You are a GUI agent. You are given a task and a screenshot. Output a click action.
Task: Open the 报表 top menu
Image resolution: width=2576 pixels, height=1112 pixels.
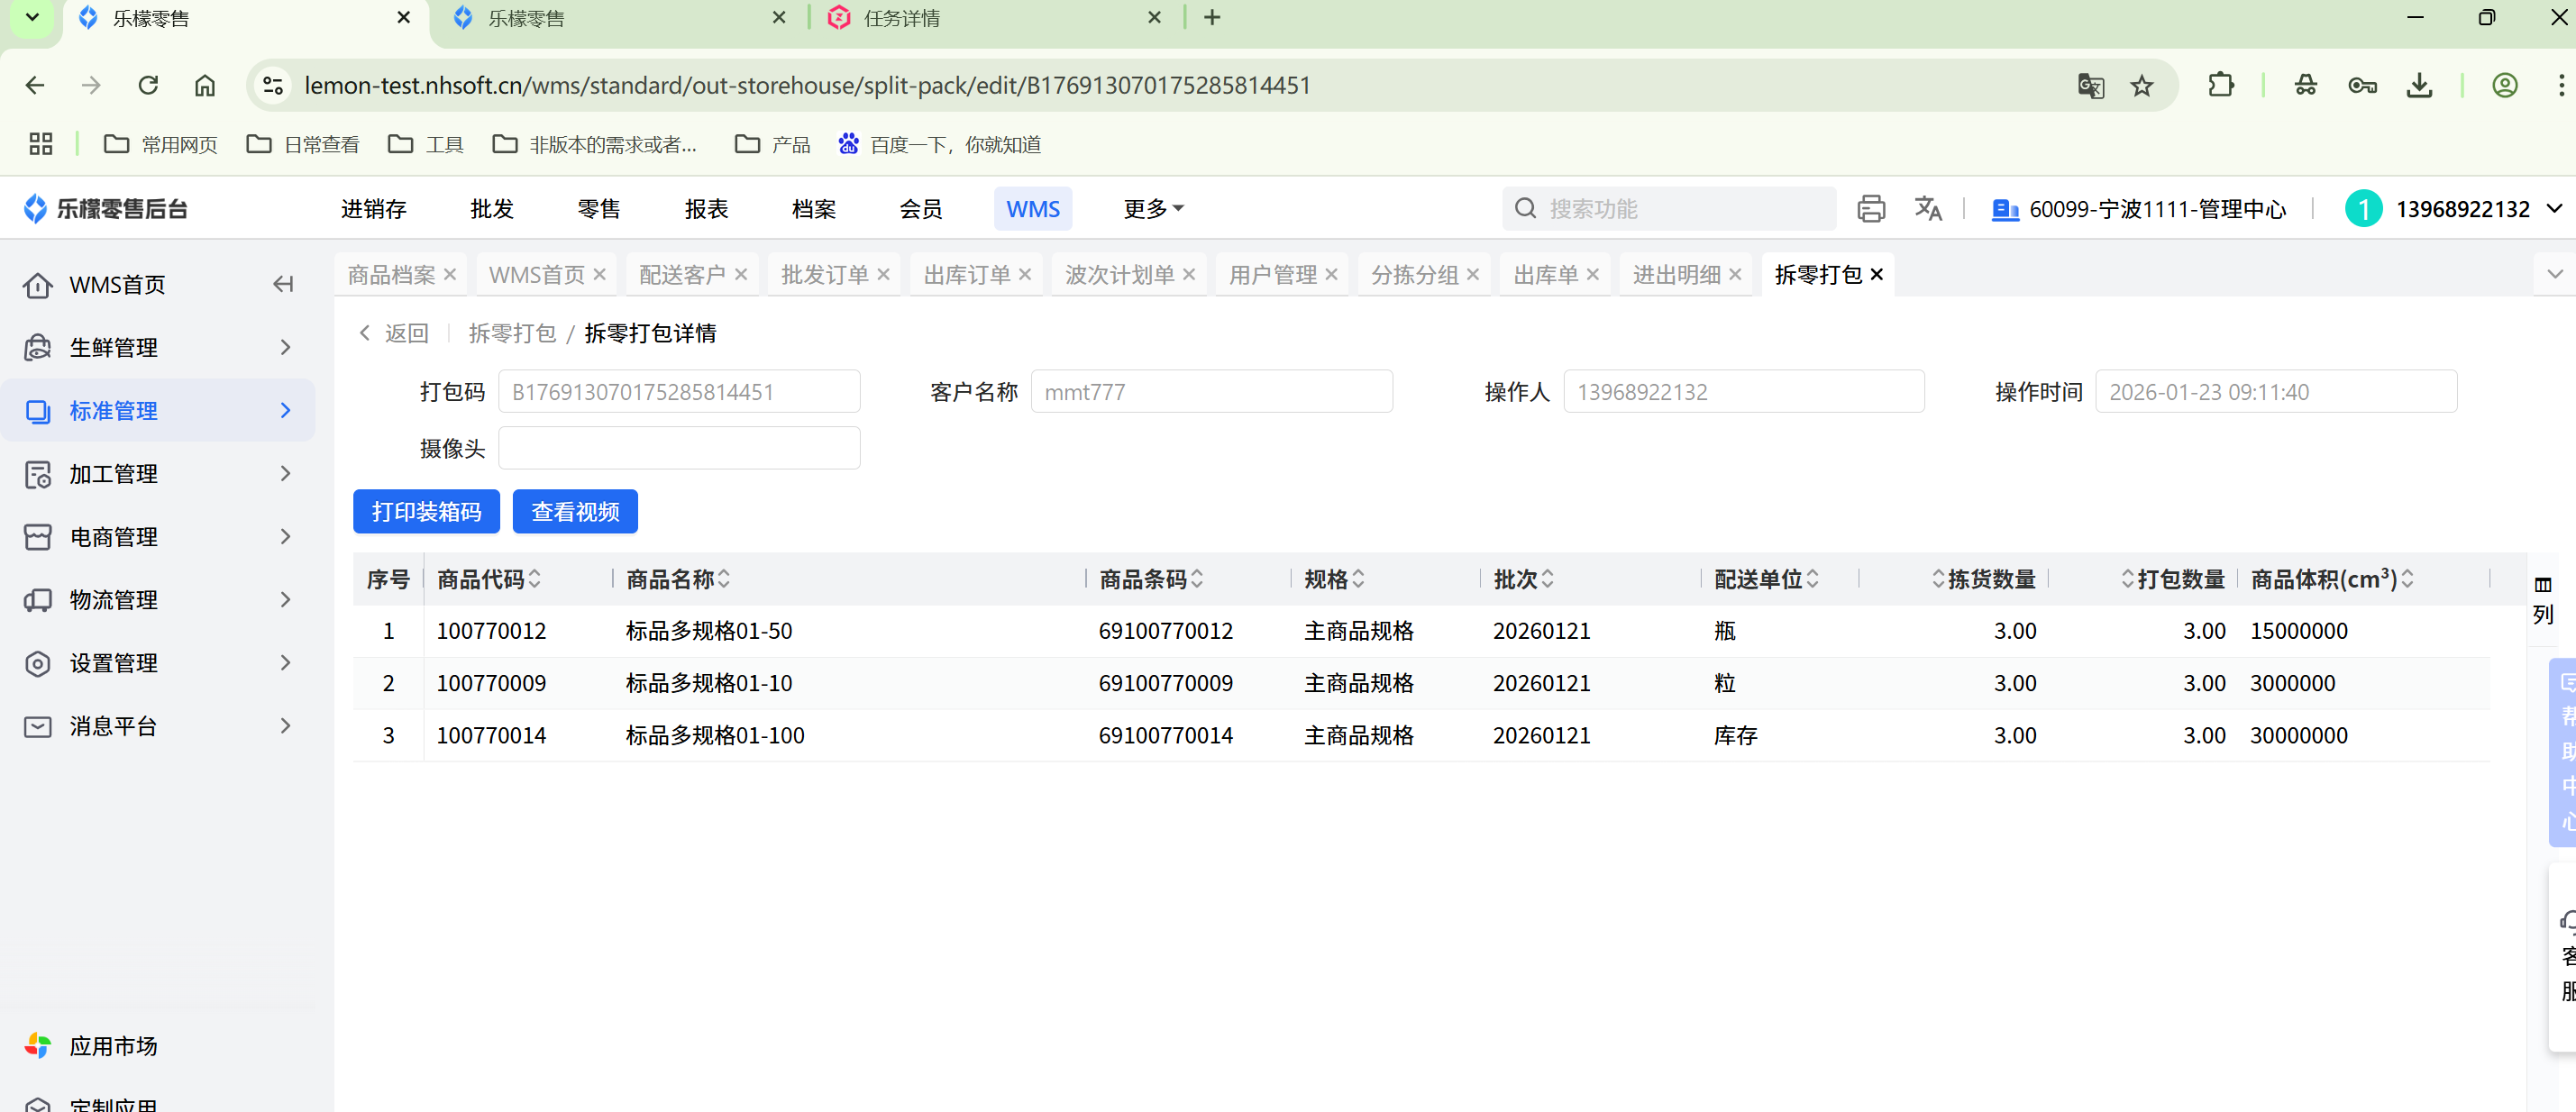706,208
